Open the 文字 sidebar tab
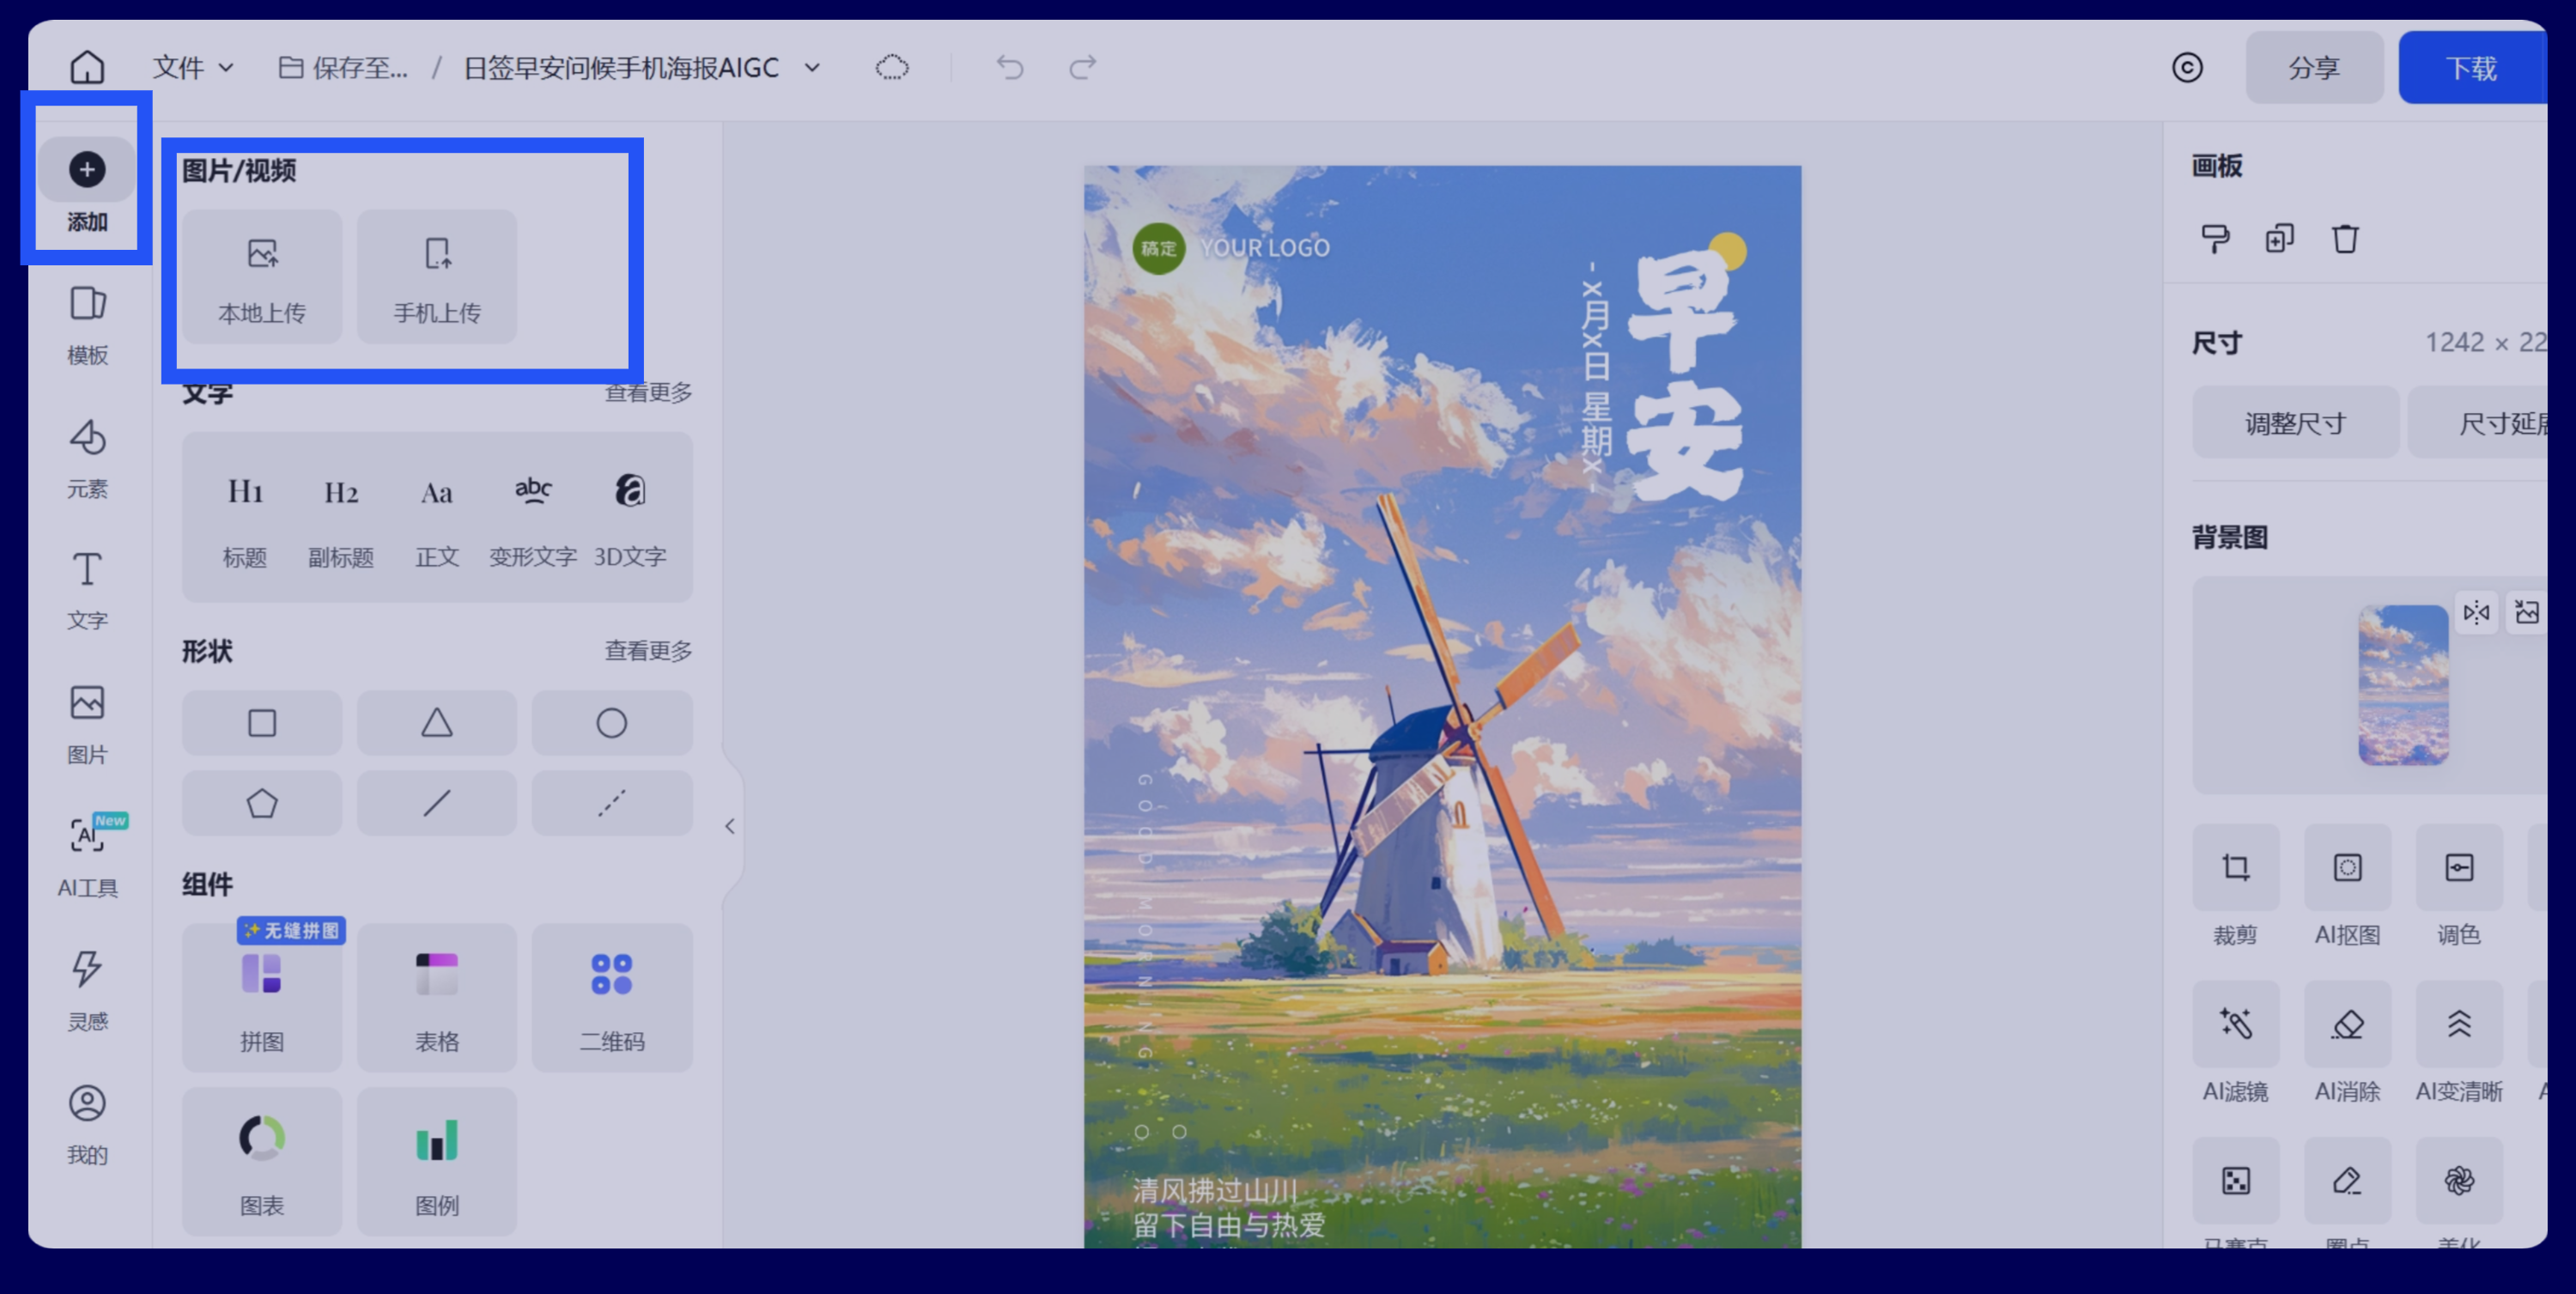 tap(87, 591)
